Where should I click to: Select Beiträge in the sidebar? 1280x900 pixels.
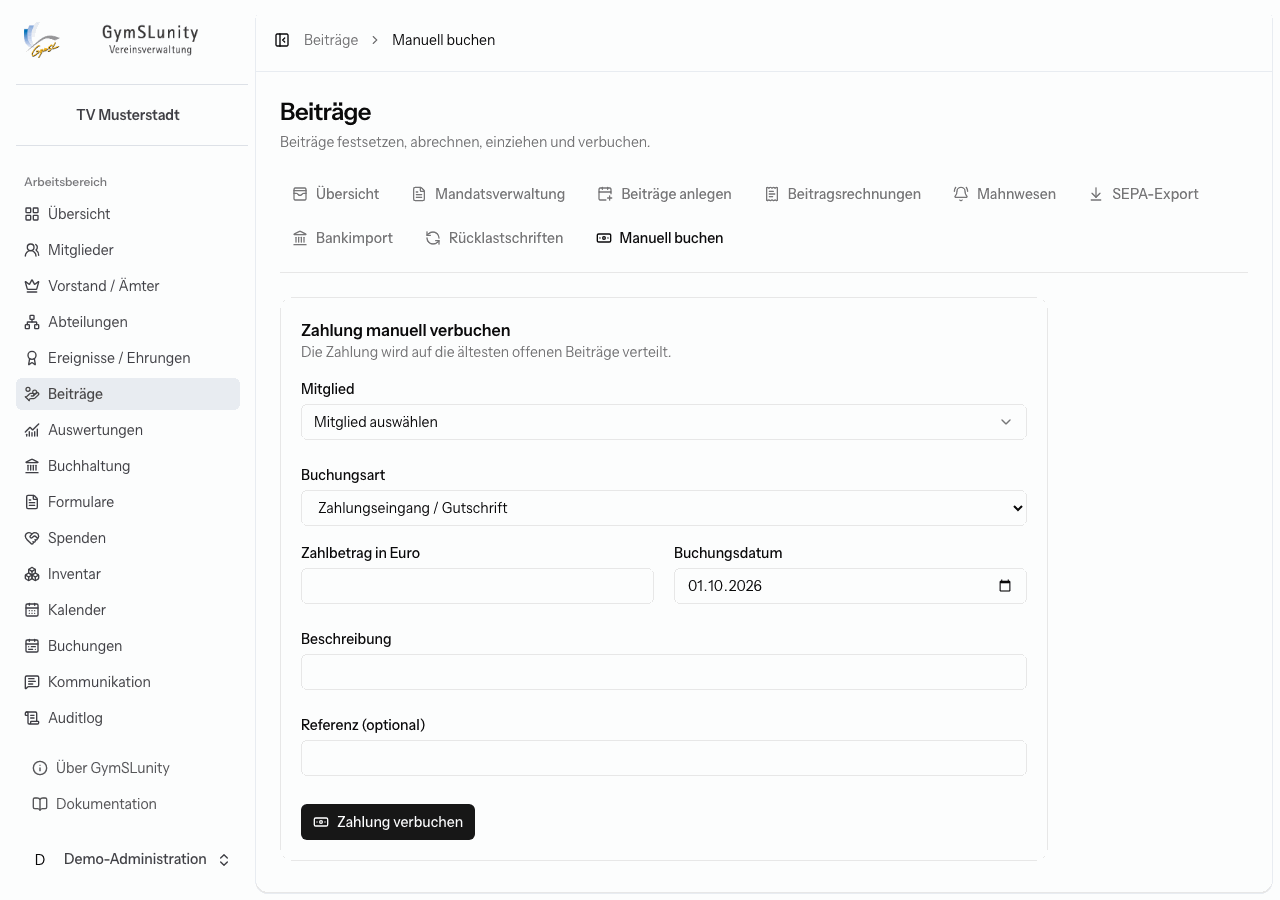point(128,394)
